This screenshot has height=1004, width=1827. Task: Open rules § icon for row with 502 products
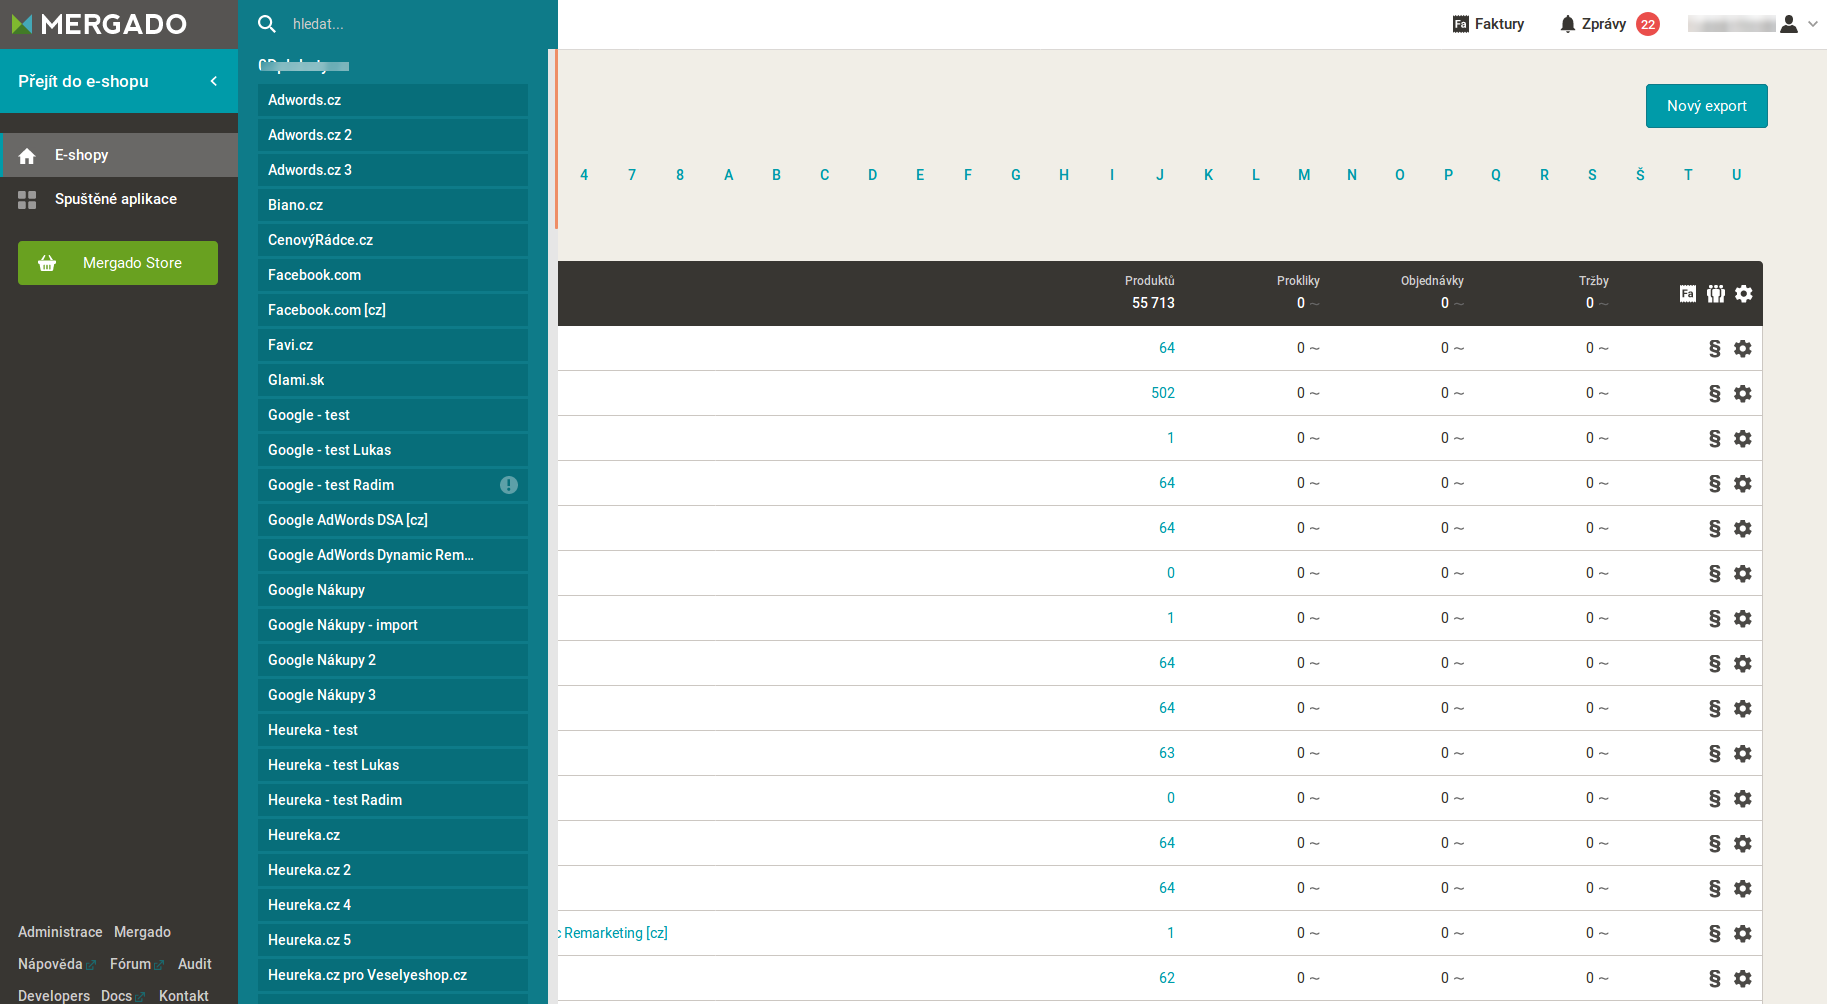[1715, 393]
